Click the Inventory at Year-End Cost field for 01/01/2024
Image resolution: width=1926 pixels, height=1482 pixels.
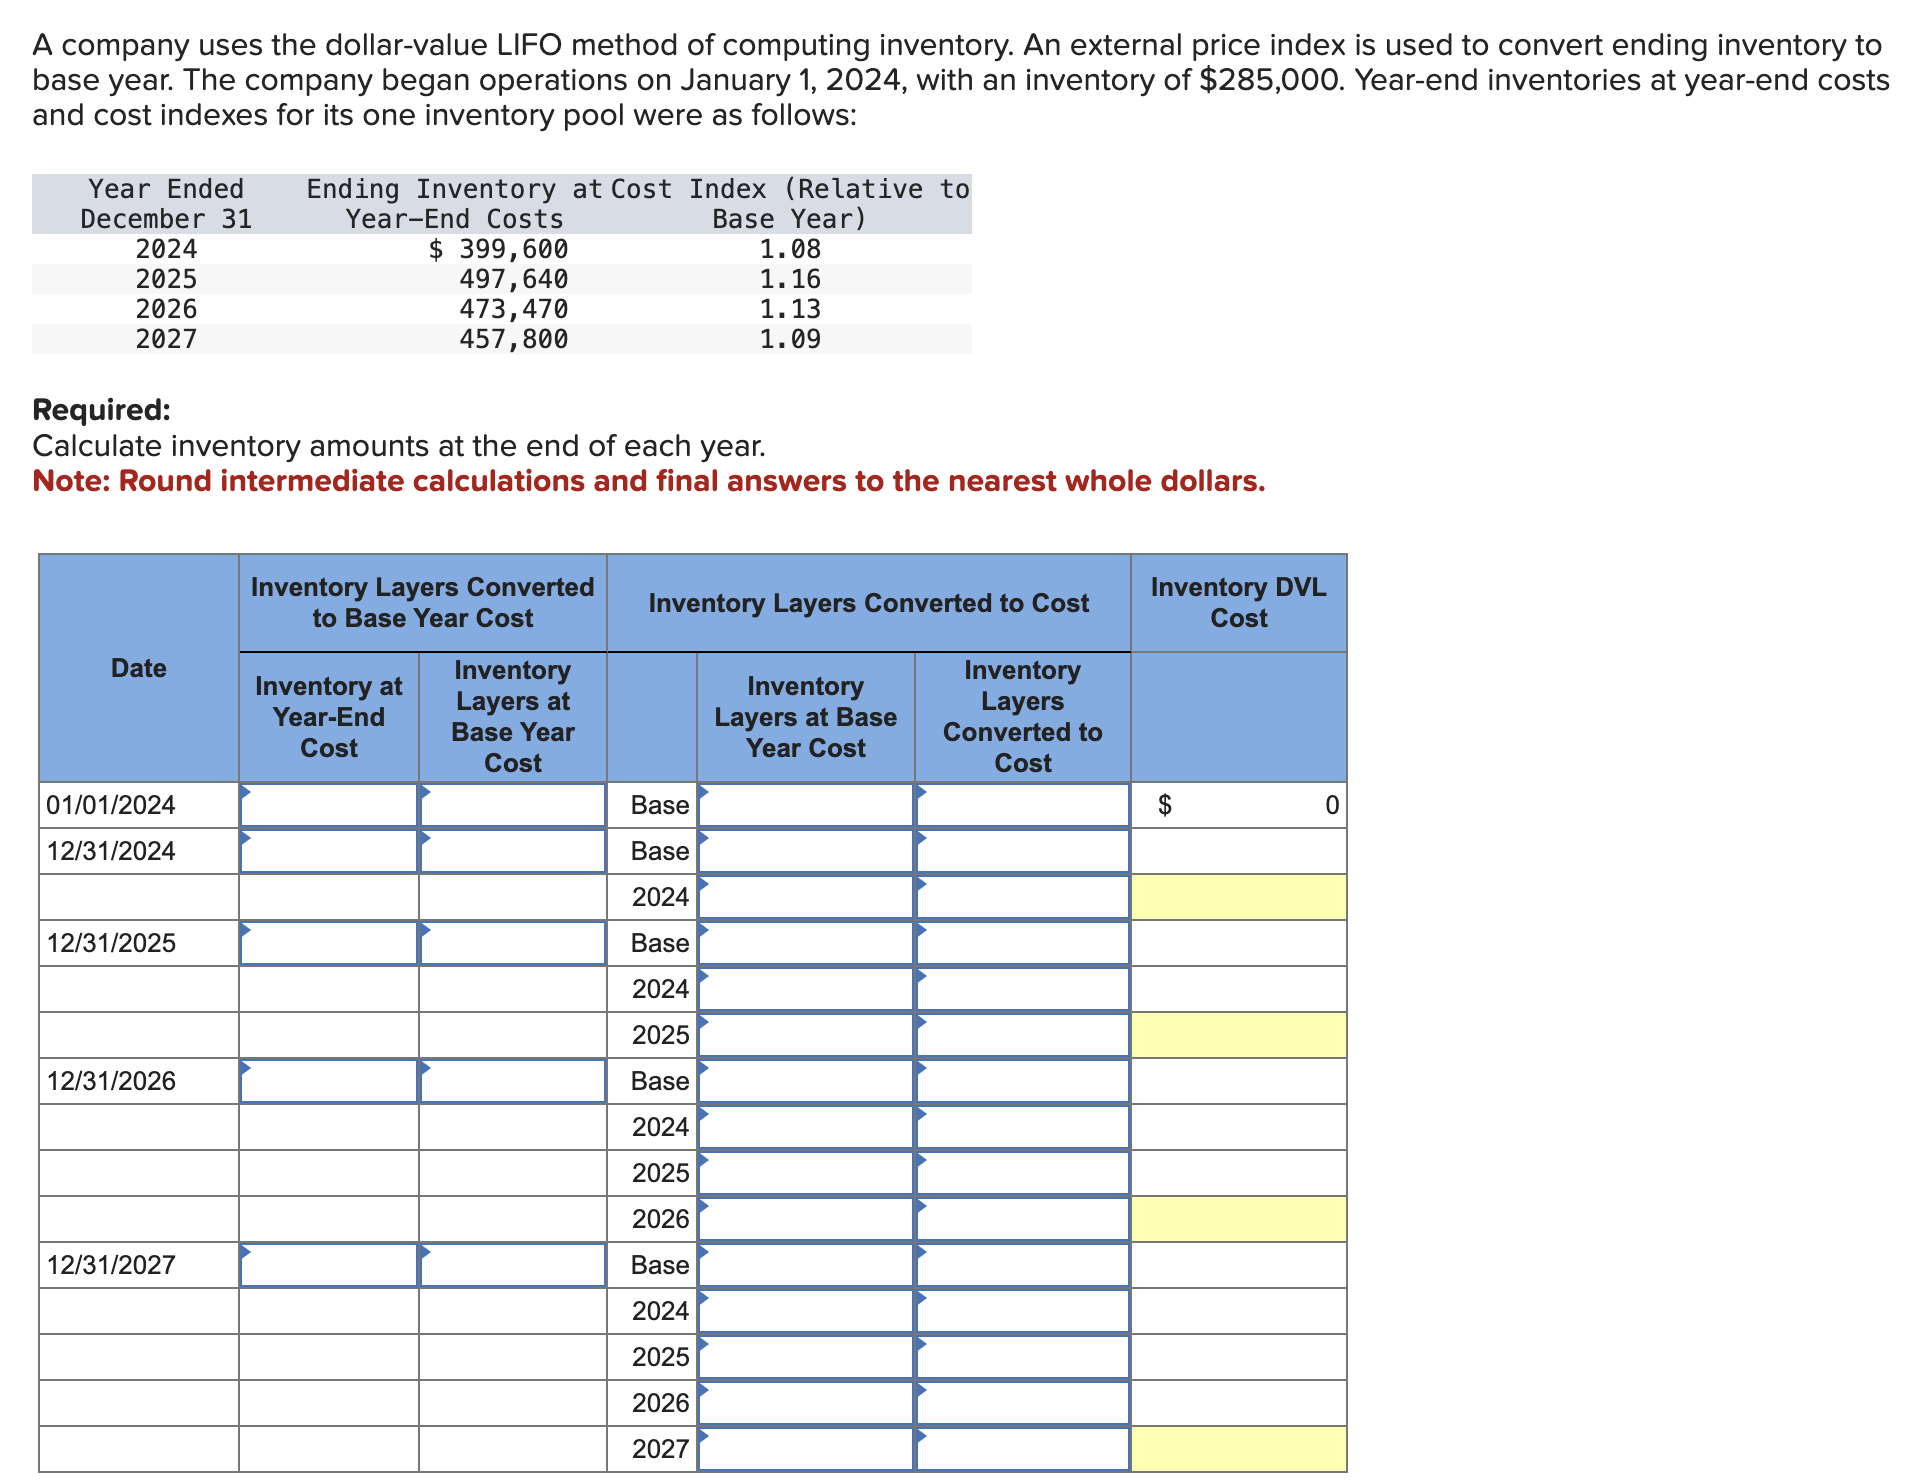click(328, 805)
